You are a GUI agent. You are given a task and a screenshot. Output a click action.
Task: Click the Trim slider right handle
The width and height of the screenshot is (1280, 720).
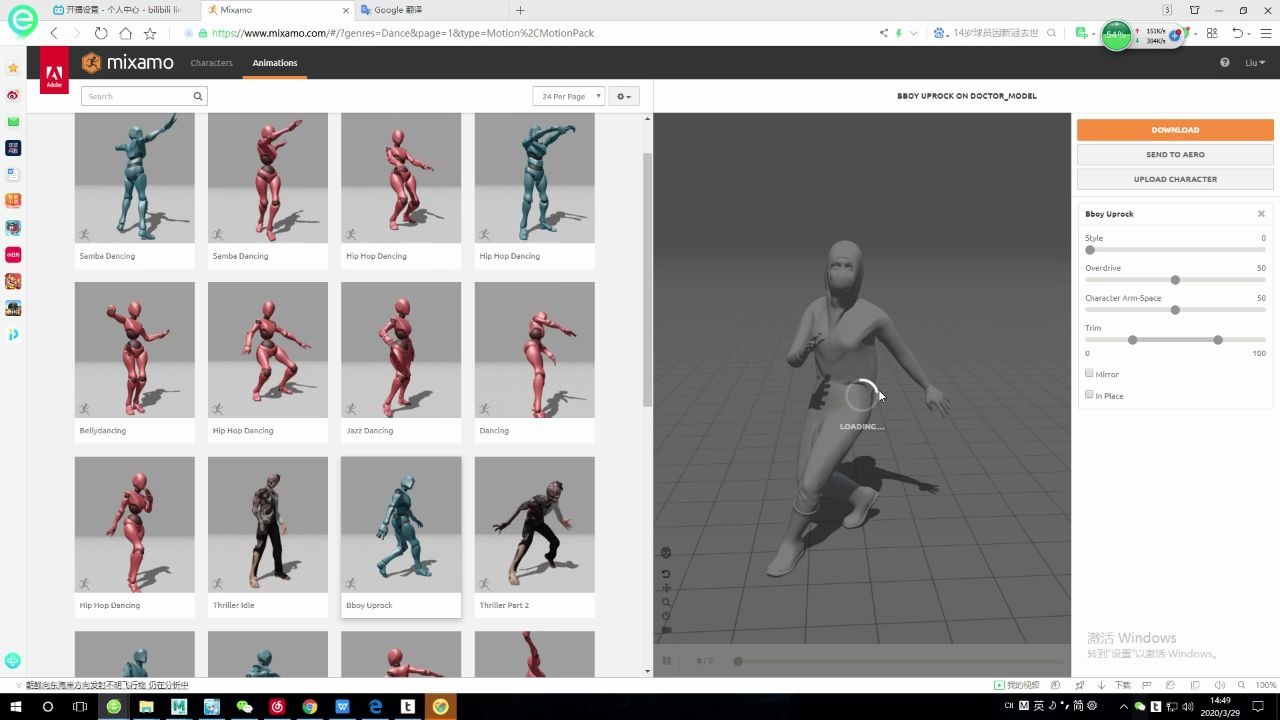(x=1217, y=340)
